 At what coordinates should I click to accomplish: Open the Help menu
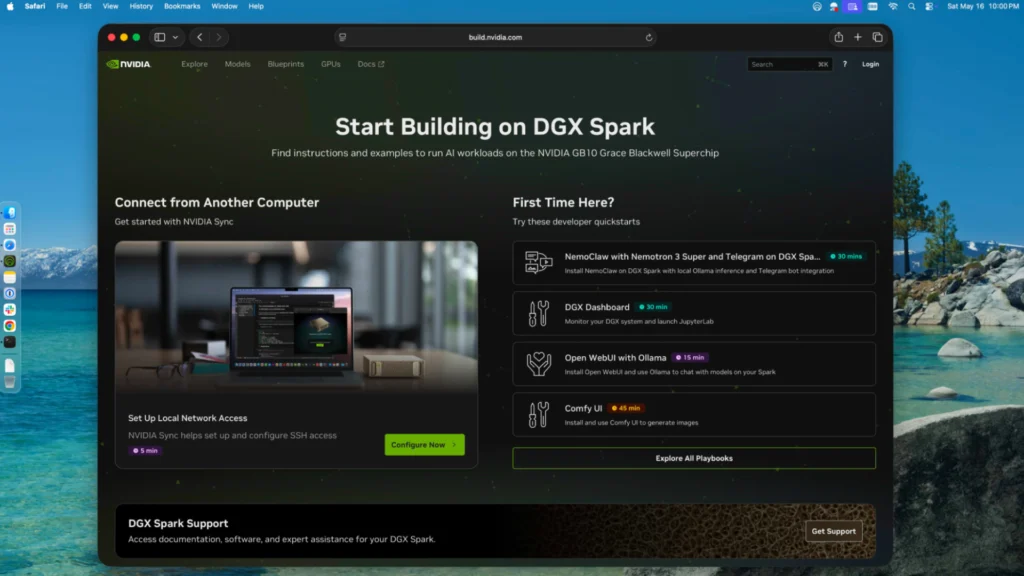(x=256, y=7)
